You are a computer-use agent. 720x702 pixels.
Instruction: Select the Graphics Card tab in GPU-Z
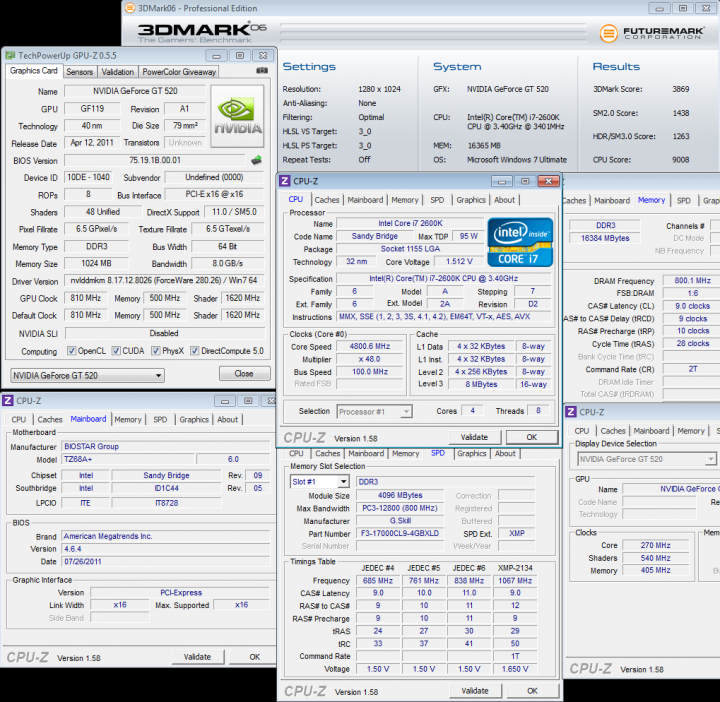[34, 71]
